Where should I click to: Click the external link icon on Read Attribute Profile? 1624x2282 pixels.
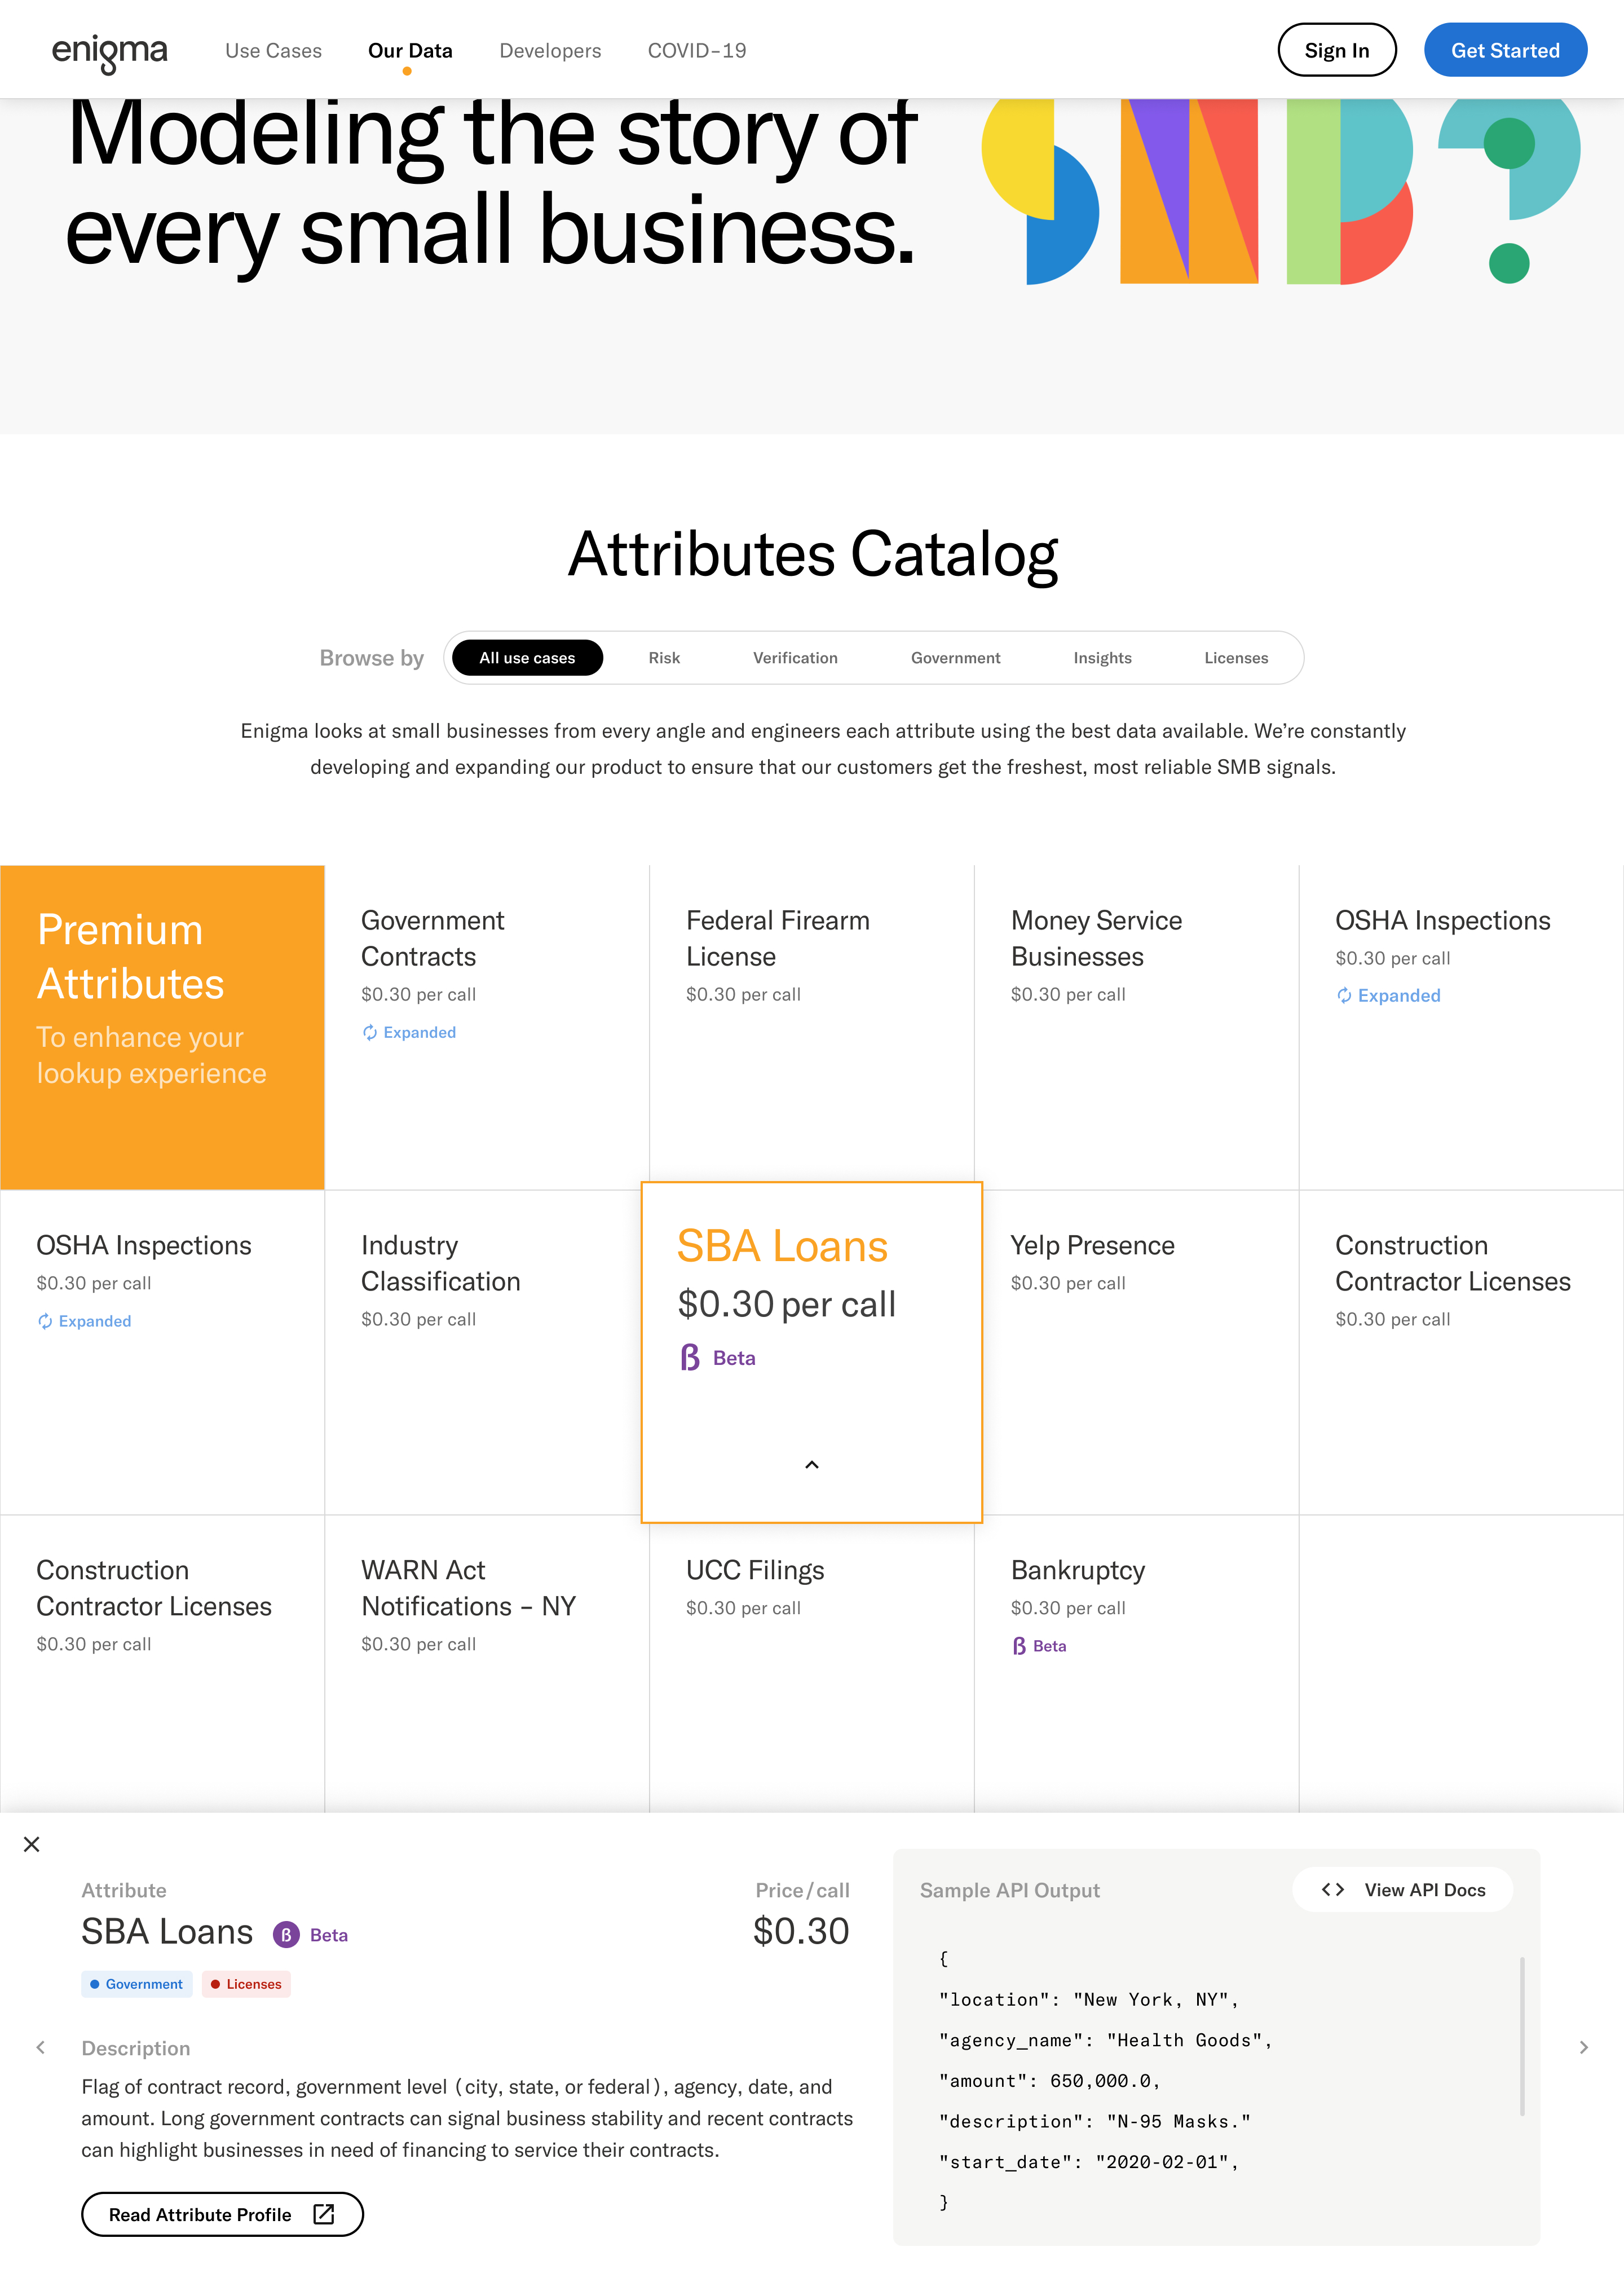click(x=324, y=2215)
